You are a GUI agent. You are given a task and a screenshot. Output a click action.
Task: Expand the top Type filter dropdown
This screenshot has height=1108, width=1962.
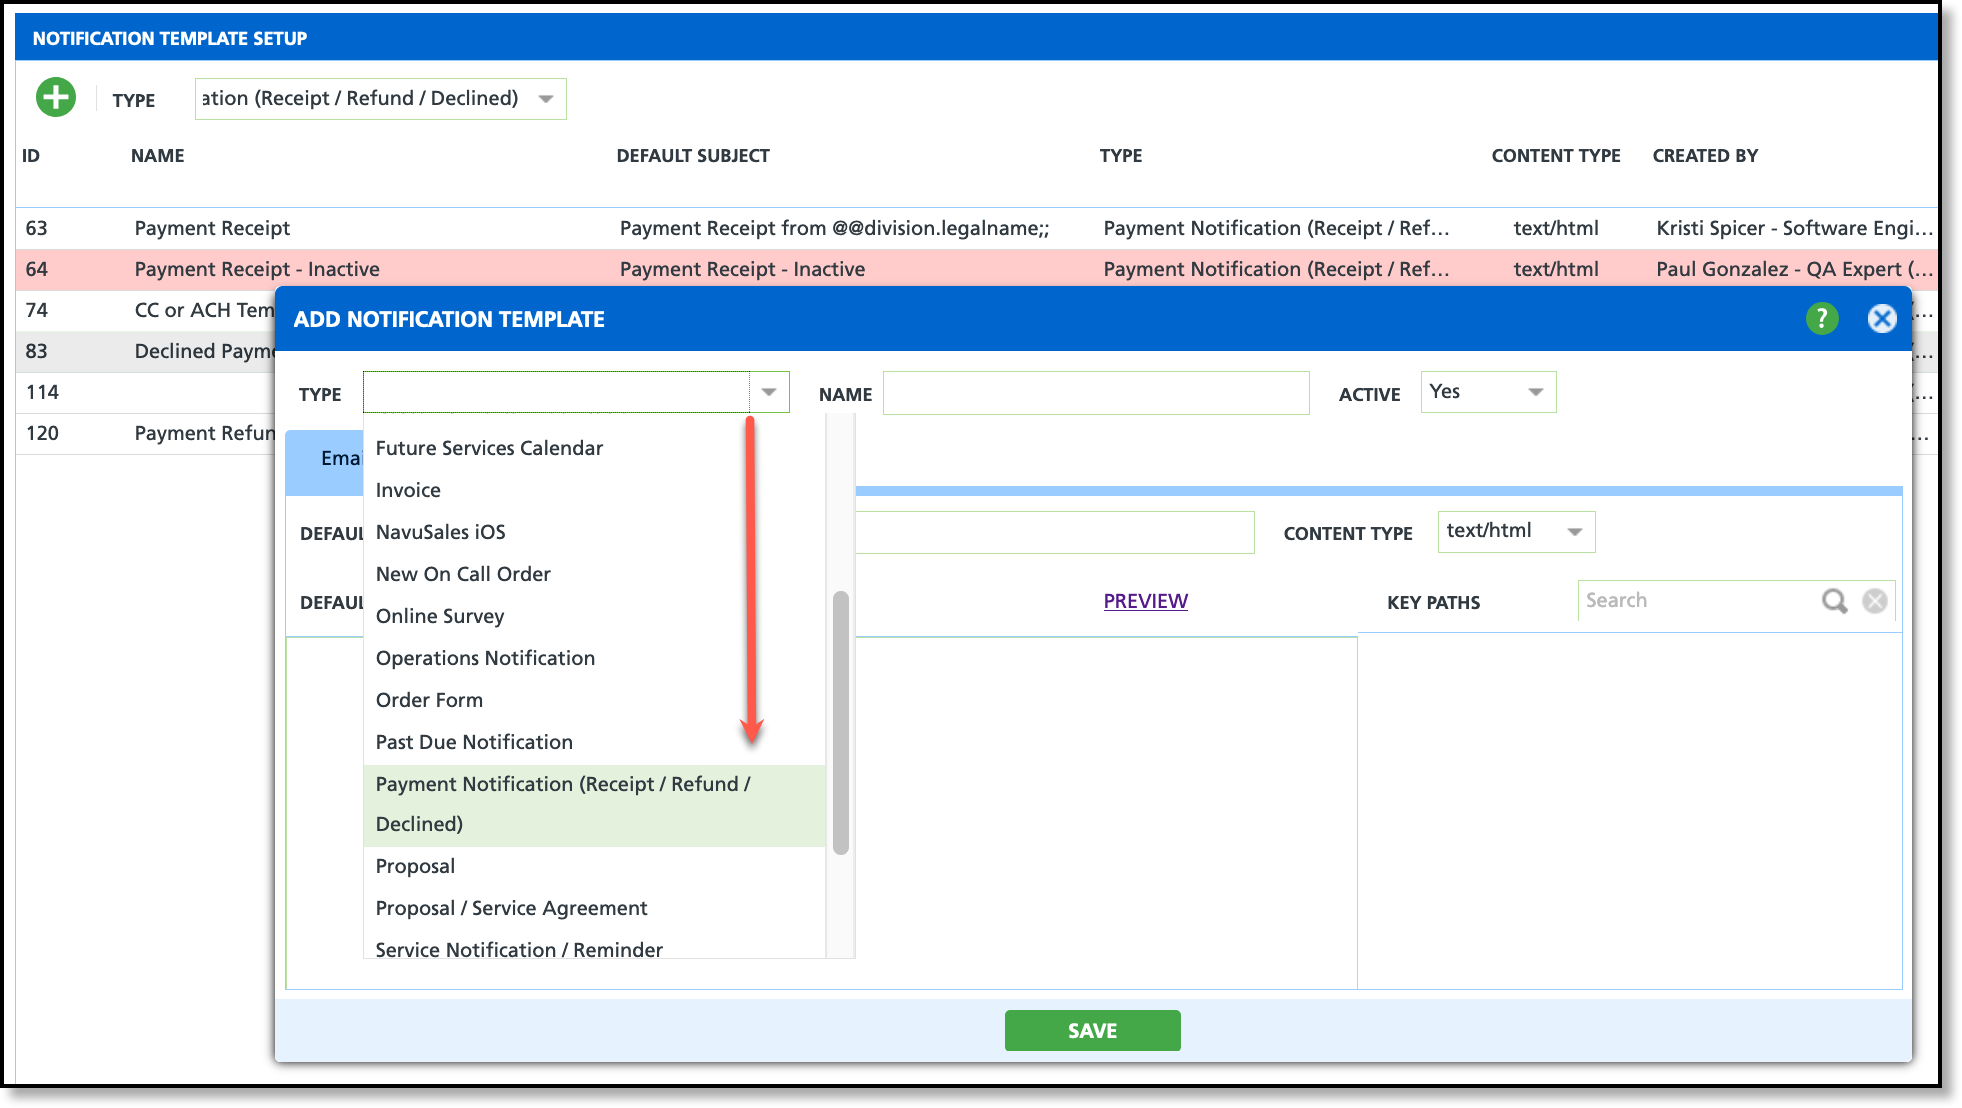[546, 99]
